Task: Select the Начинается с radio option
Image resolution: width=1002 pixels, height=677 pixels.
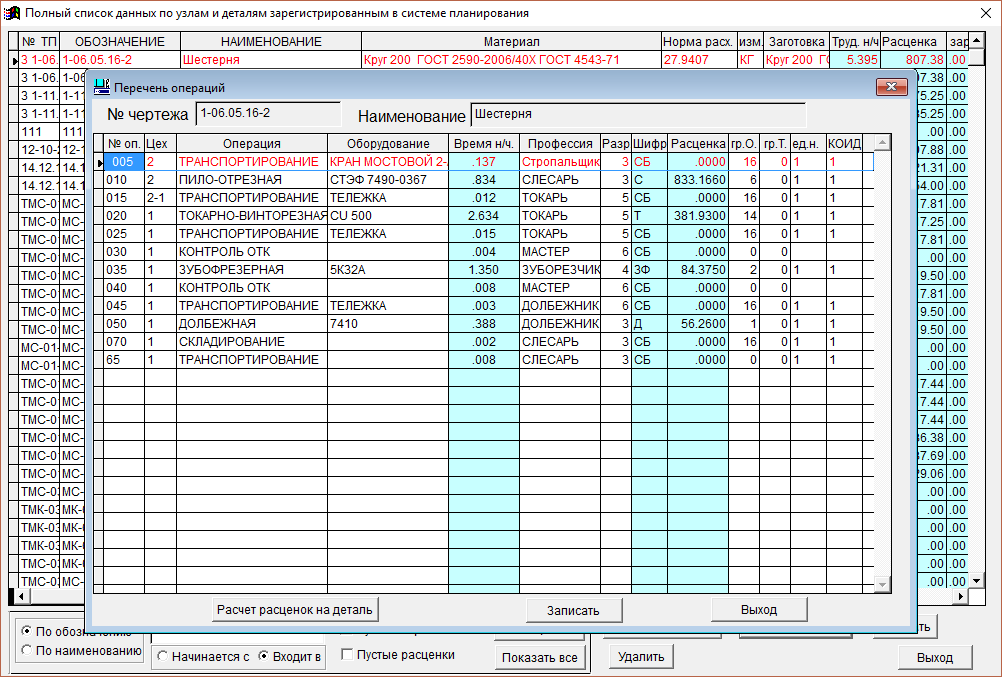Action: tap(163, 657)
